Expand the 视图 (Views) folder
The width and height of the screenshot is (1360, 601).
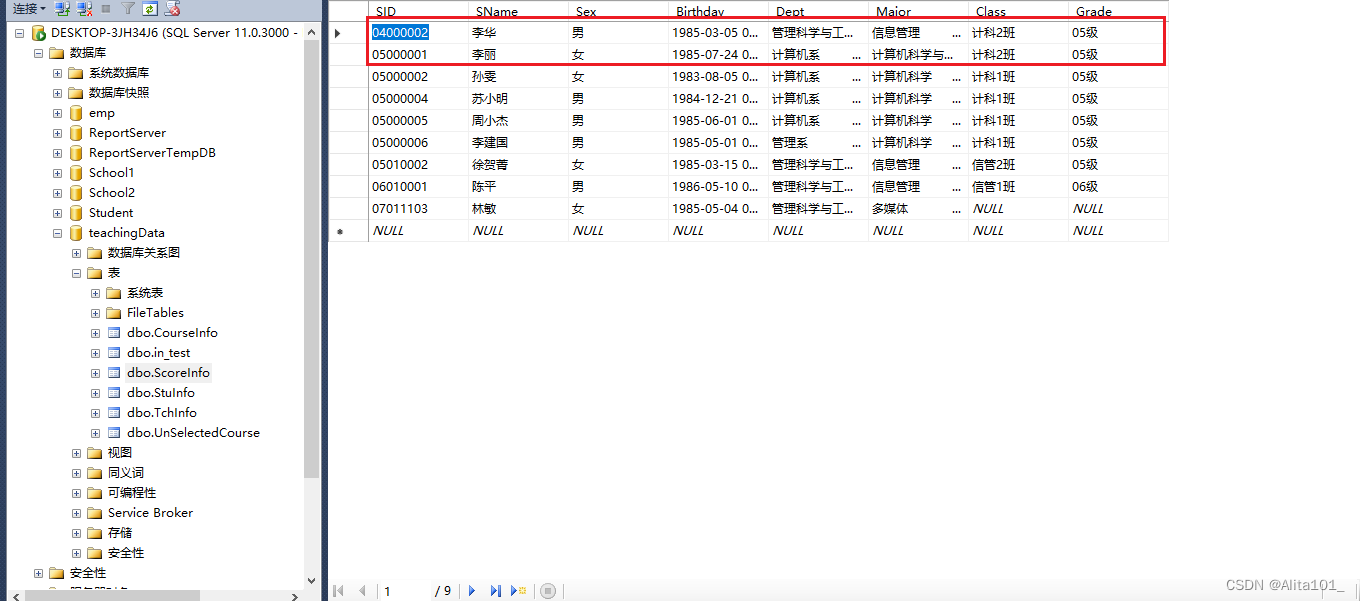(76, 452)
